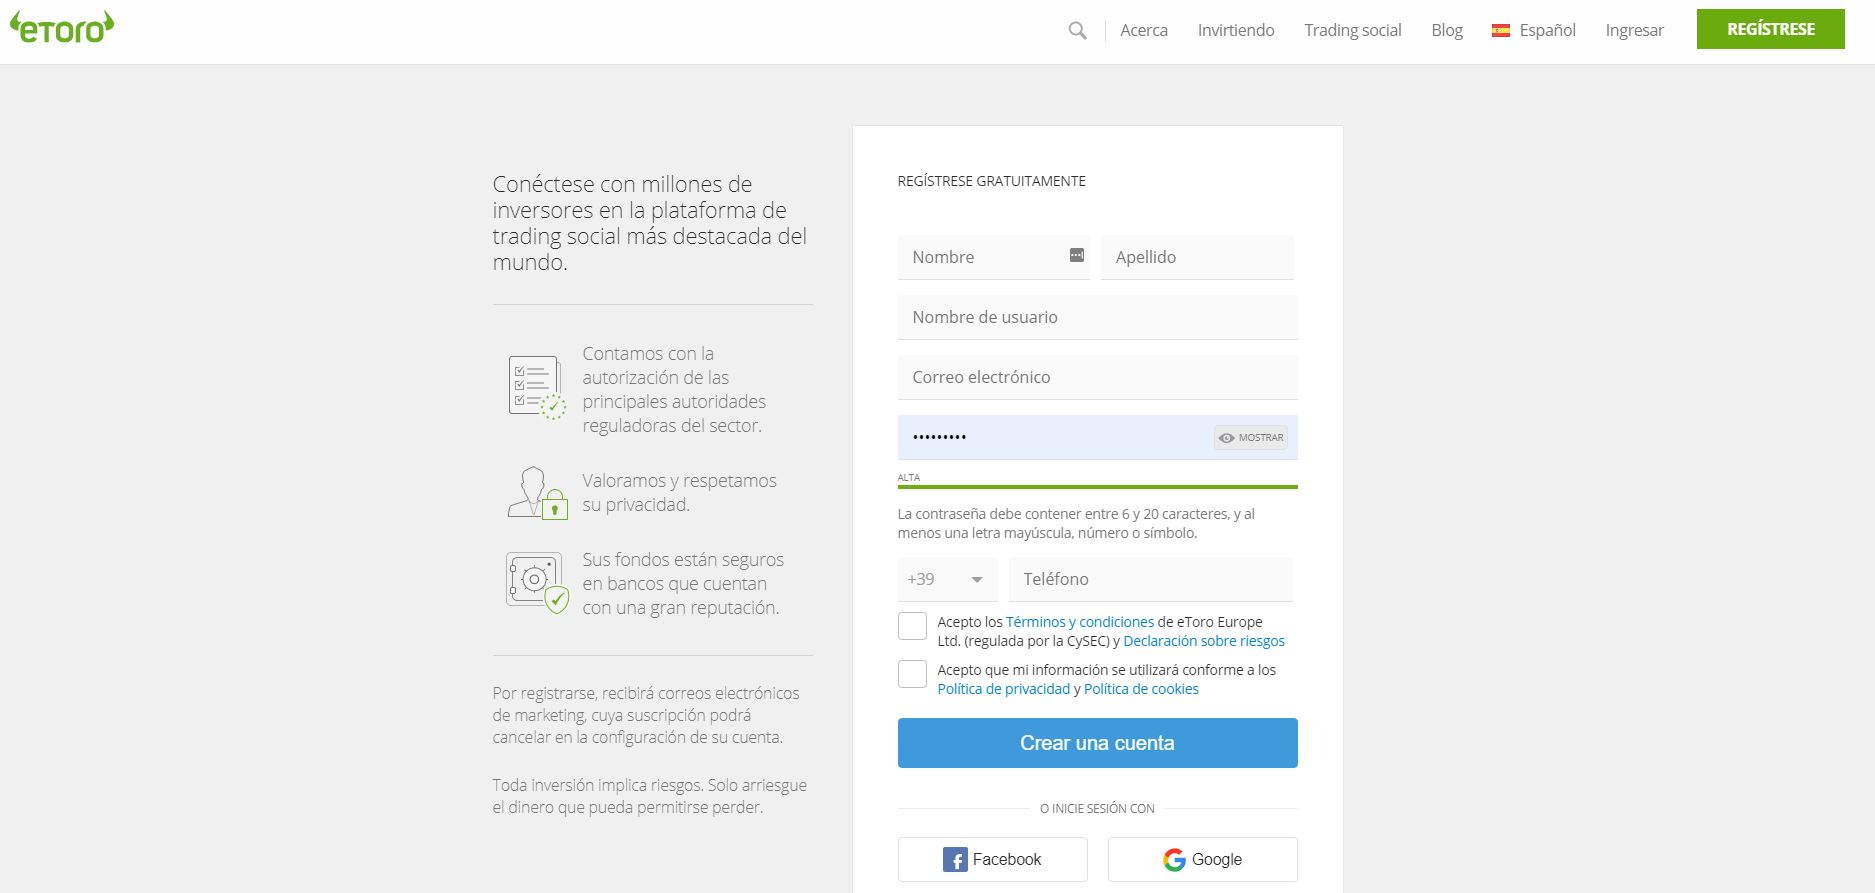Click the REGÍSTRESE GRATUITAMENTE heading
The width and height of the screenshot is (1875, 893).
pyautogui.click(x=991, y=181)
